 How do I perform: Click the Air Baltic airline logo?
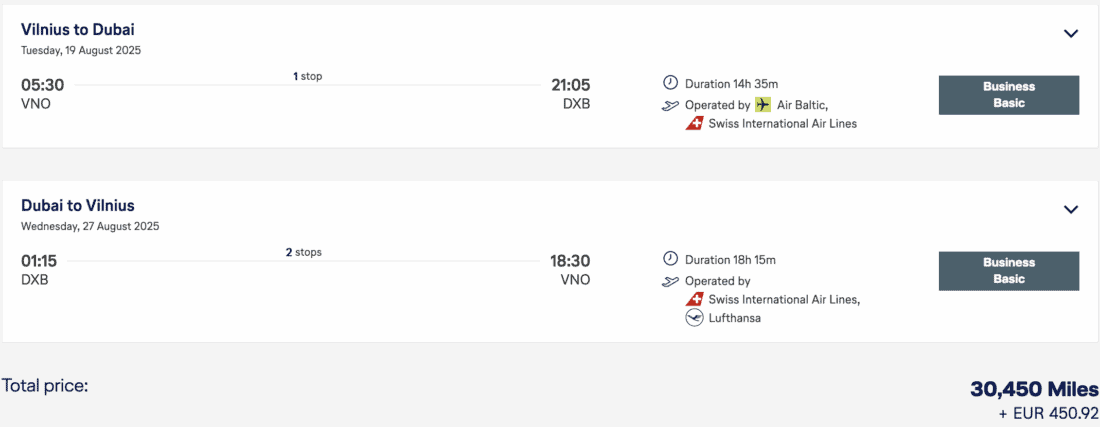point(764,105)
